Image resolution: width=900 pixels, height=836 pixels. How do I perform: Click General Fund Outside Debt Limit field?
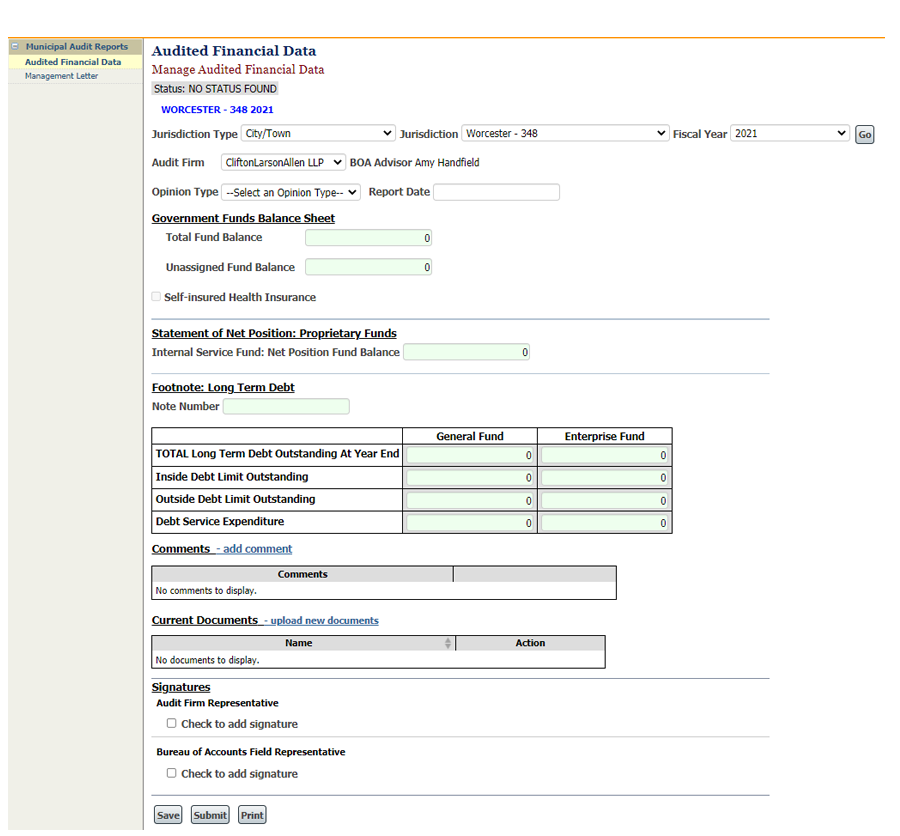[x=470, y=501]
